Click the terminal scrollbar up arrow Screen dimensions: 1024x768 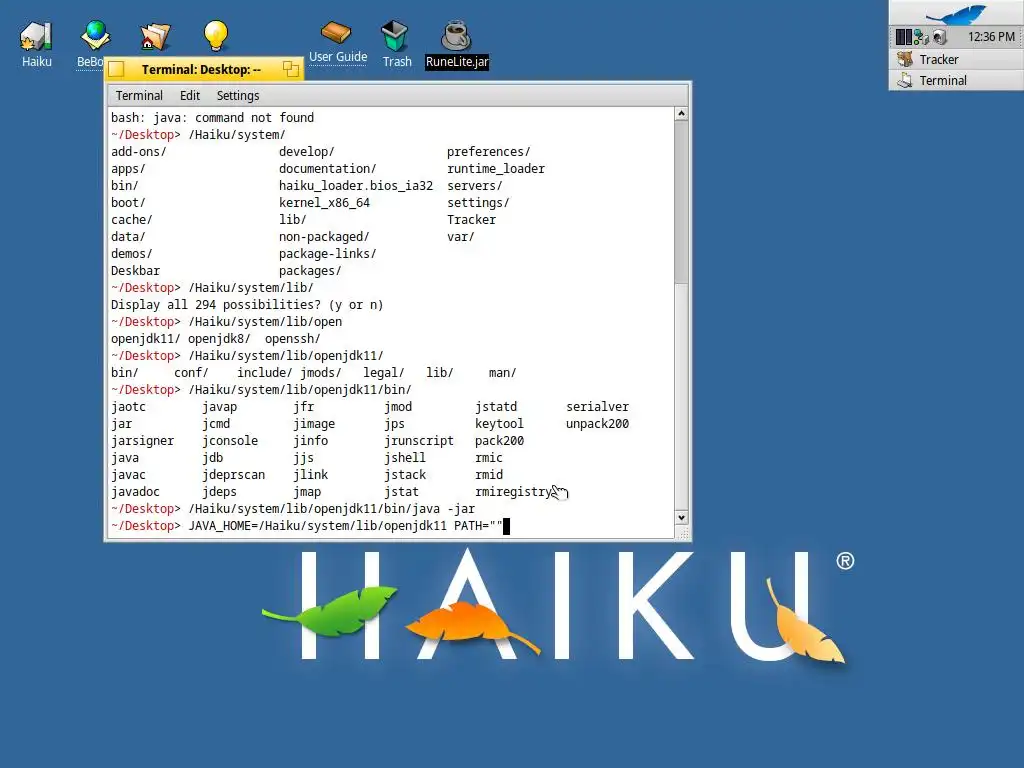click(x=681, y=114)
